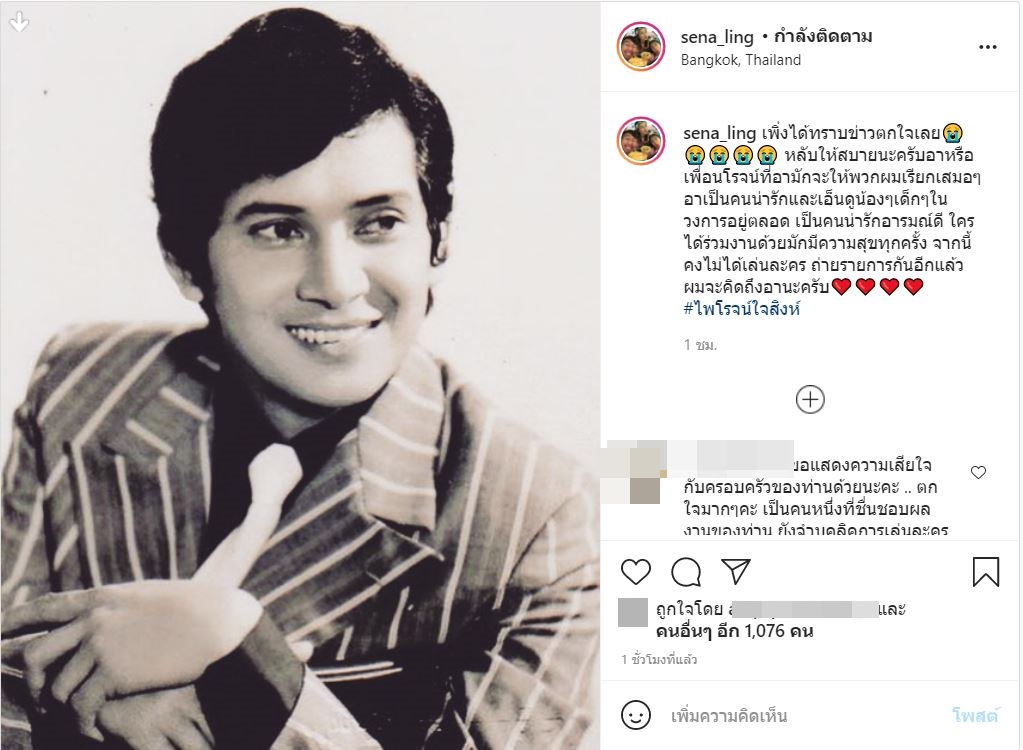Like the post with heart icon
Viewport: 1023px width, 750px height.
click(635, 571)
